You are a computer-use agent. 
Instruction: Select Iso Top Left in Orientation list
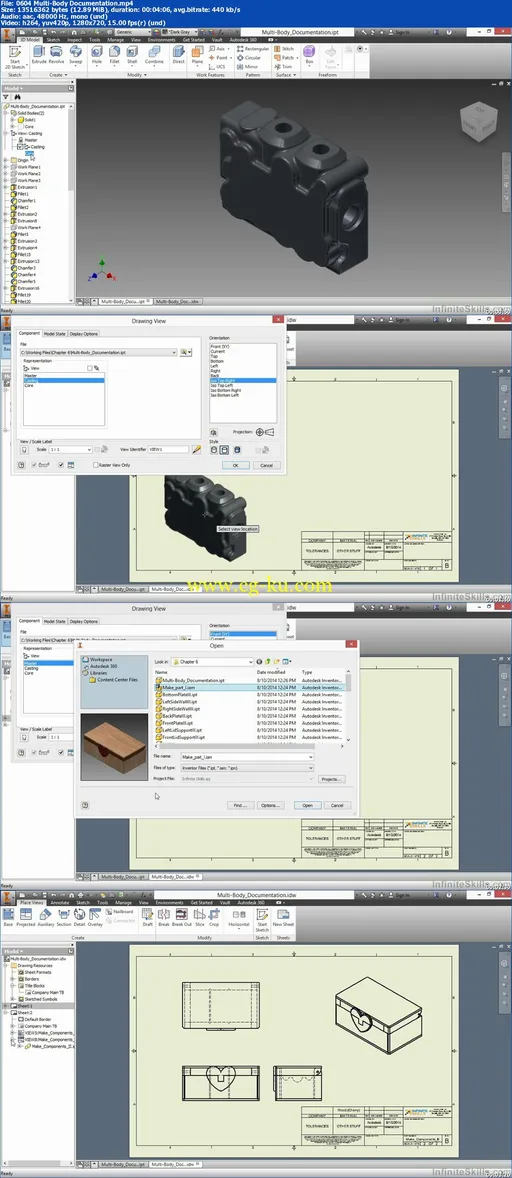(222, 385)
